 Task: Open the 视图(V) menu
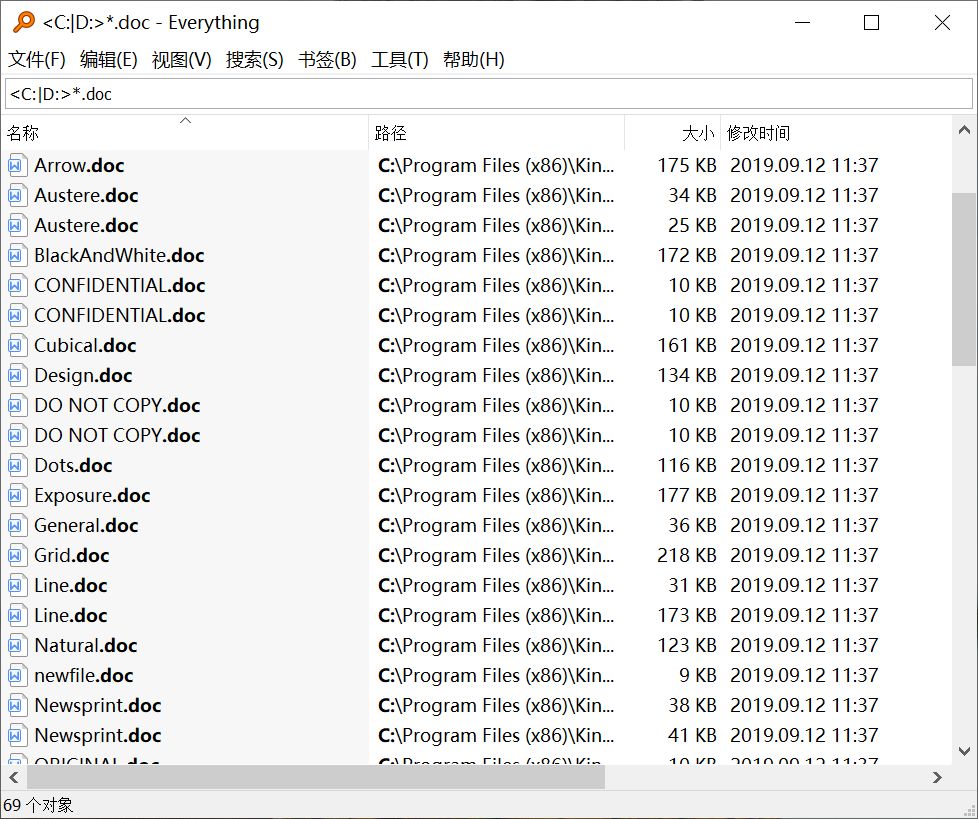(182, 60)
